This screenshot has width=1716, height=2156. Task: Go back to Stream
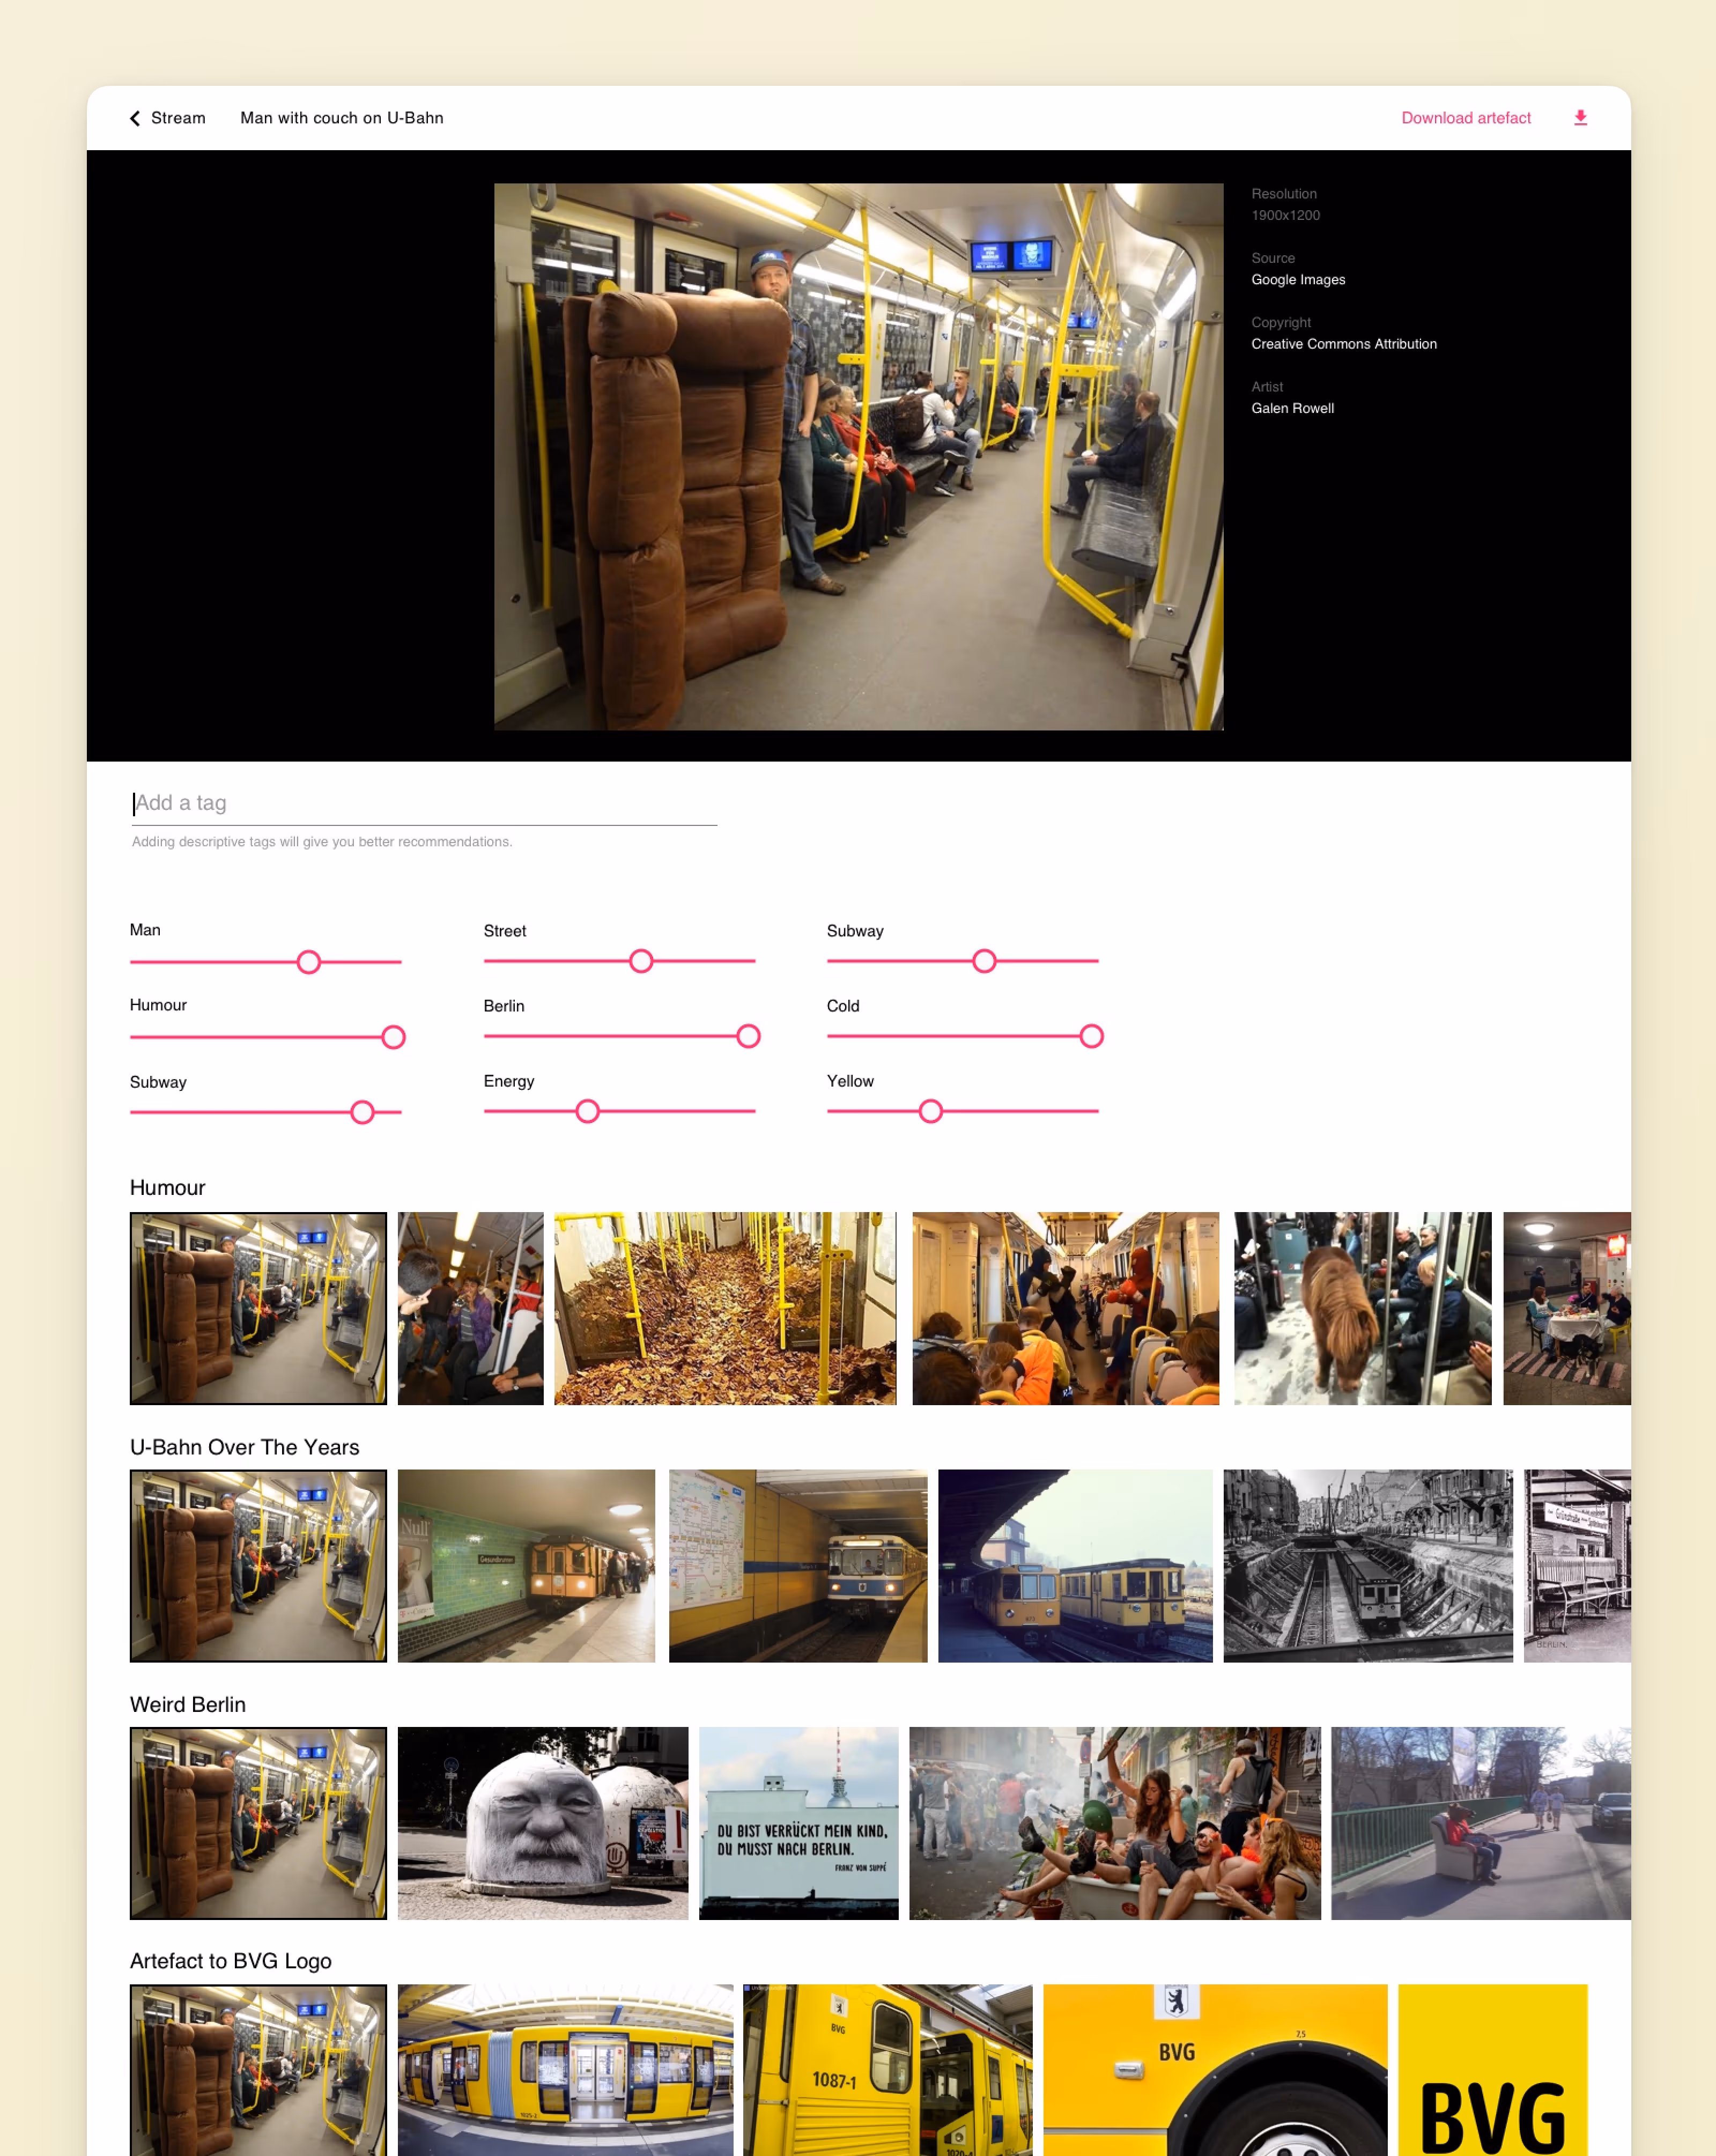point(177,118)
